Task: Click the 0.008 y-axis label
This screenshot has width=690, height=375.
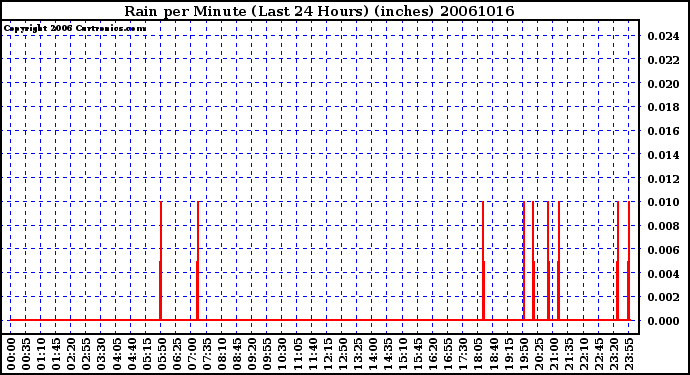Action: pos(663,226)
